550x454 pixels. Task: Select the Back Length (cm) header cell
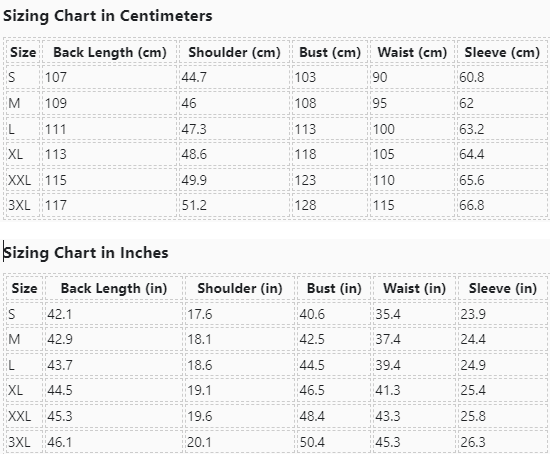[x=109, y=53]
